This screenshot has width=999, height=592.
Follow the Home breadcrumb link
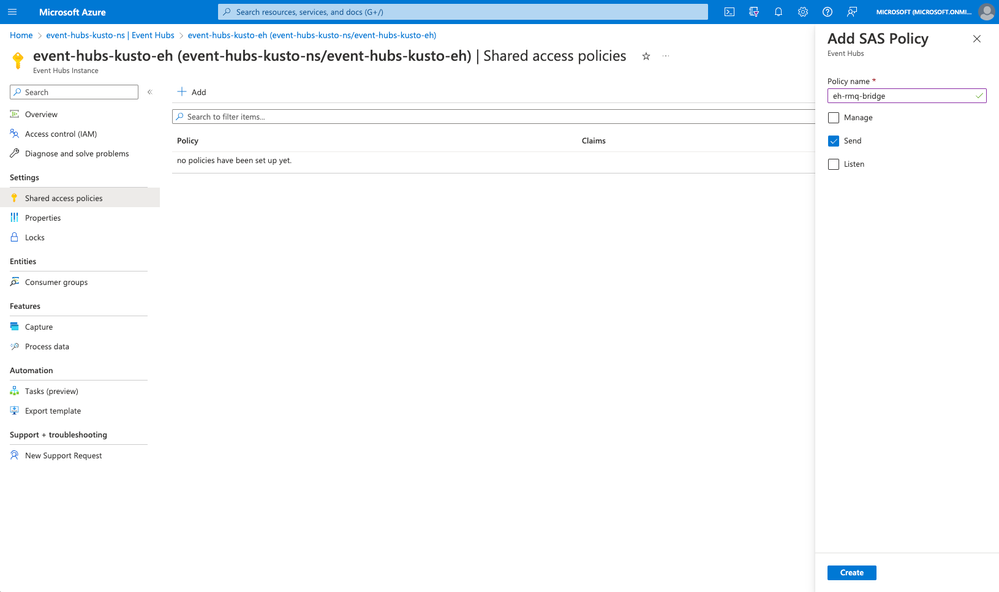pos(21,35)
